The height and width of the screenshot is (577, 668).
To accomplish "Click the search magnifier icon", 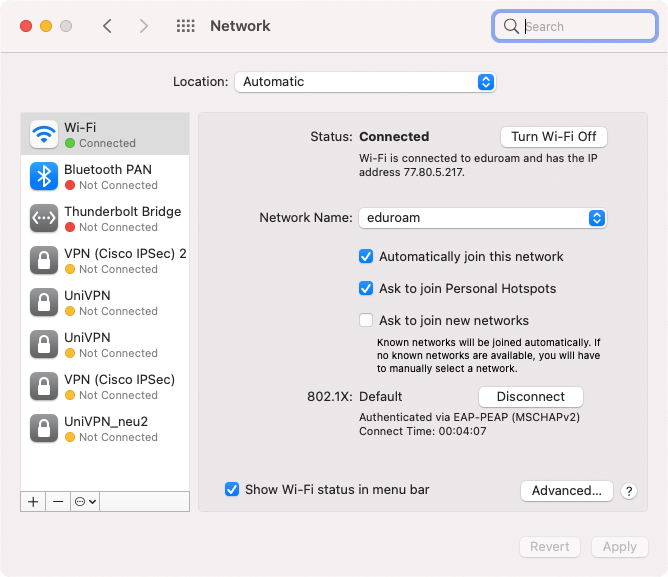I will click(511, 26).
